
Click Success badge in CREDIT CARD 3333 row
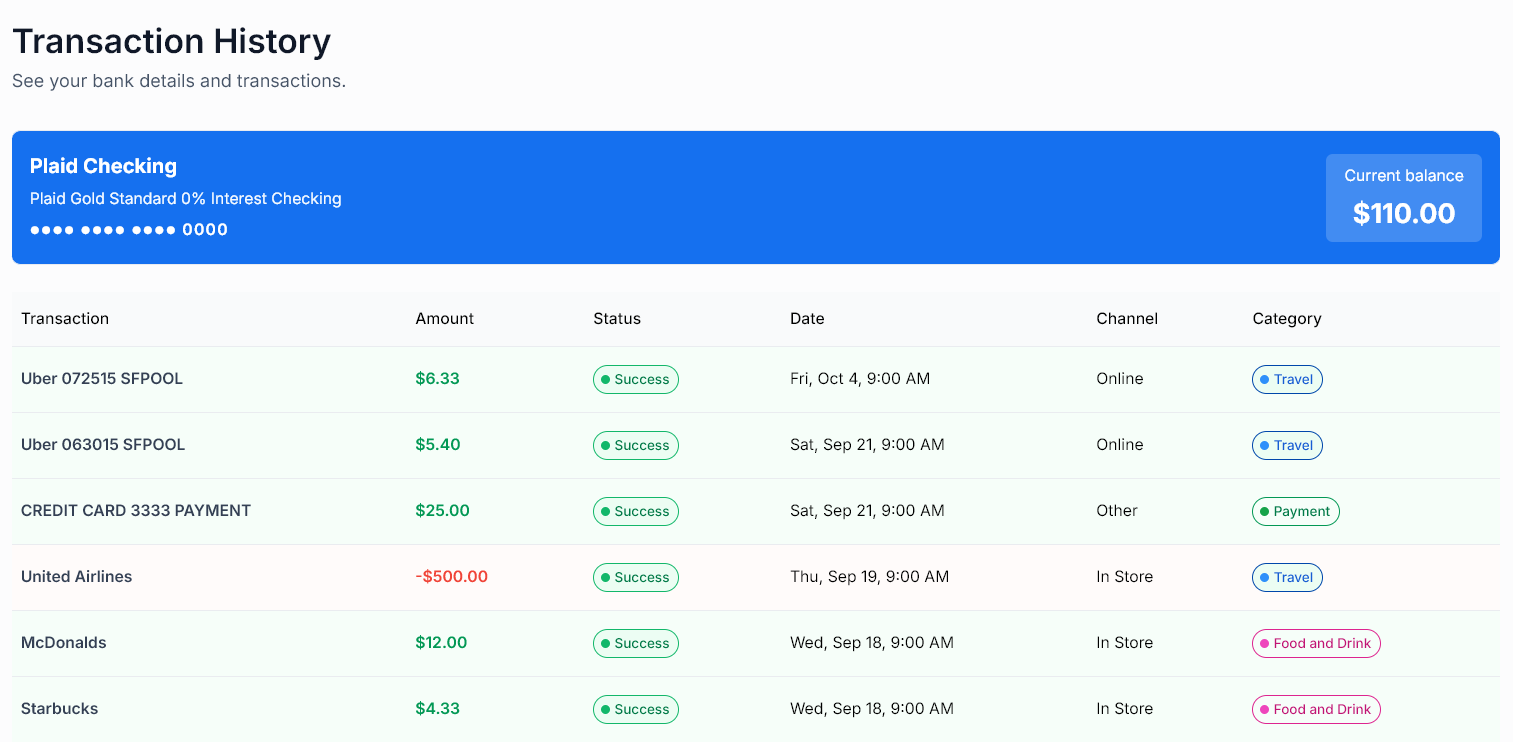[x=636, y=512]
